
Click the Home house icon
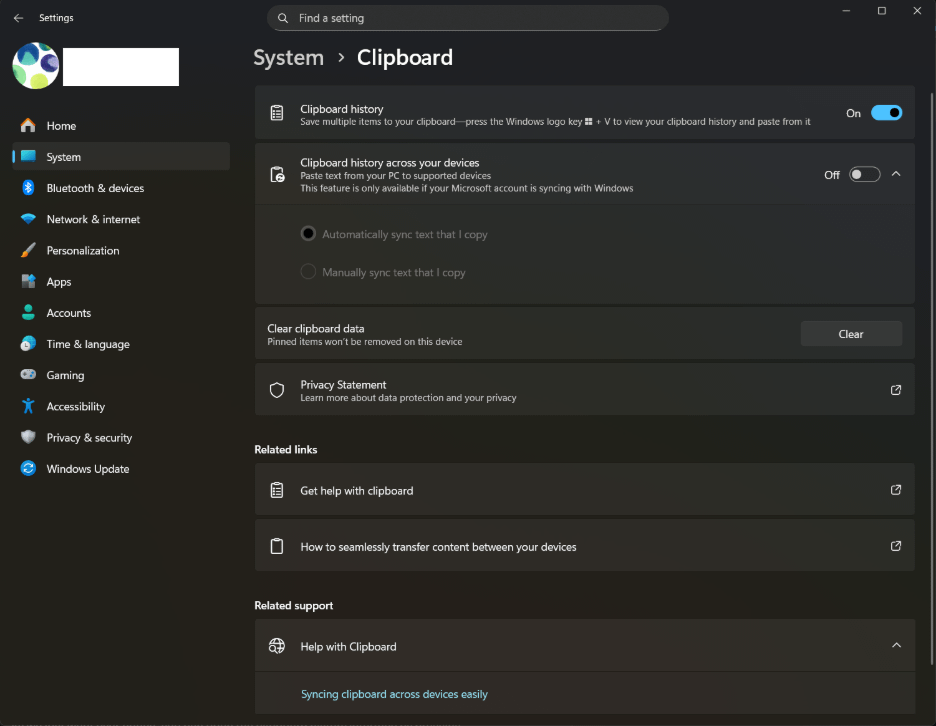point(28,125)
